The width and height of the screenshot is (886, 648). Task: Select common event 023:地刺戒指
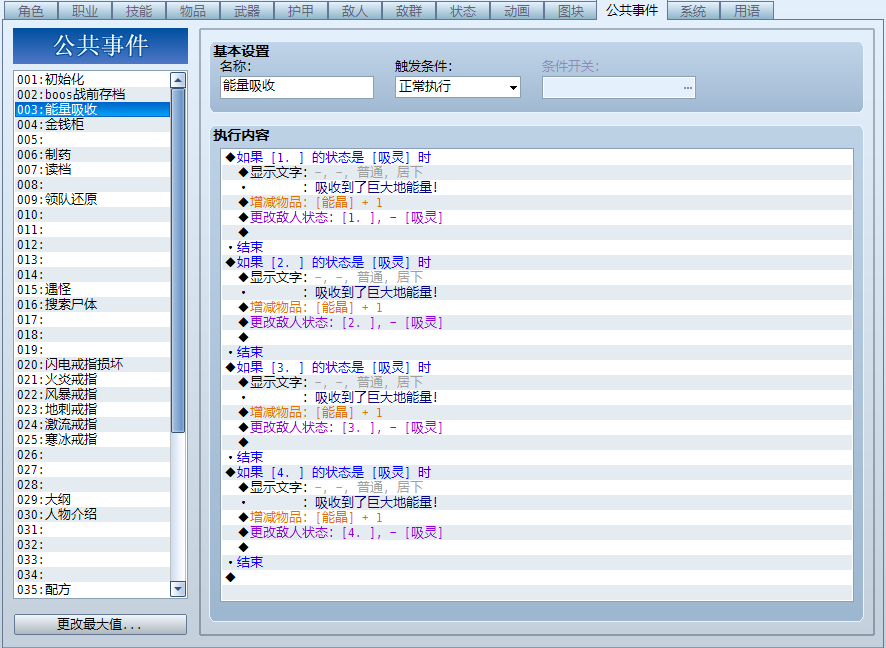pos(92,410)
